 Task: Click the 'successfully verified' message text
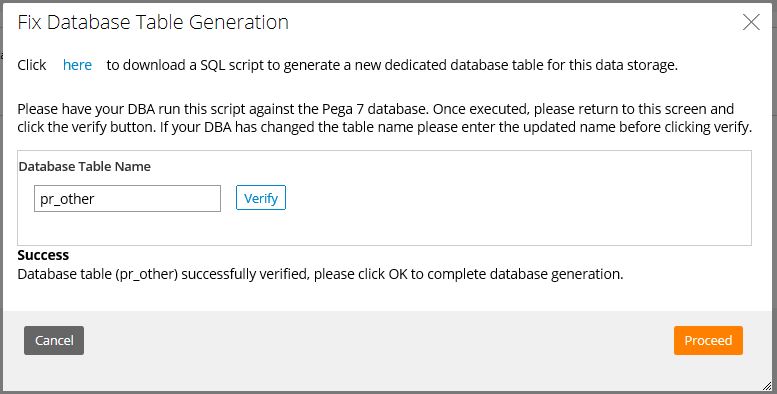320,274
